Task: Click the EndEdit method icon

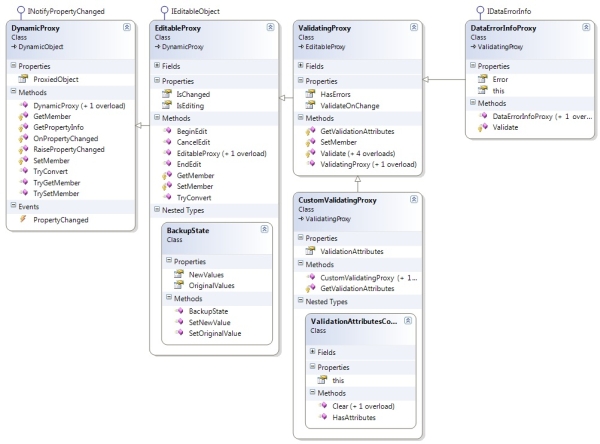Action: tap(168, 163)
